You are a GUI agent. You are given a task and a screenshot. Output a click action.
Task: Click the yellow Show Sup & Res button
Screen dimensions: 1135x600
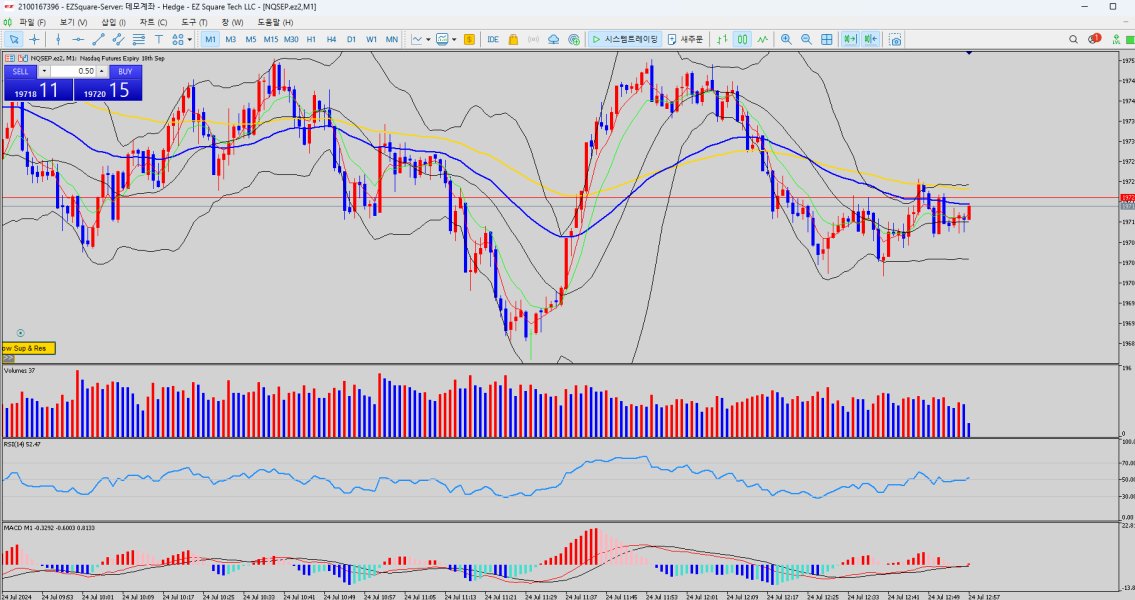(27, 348)
